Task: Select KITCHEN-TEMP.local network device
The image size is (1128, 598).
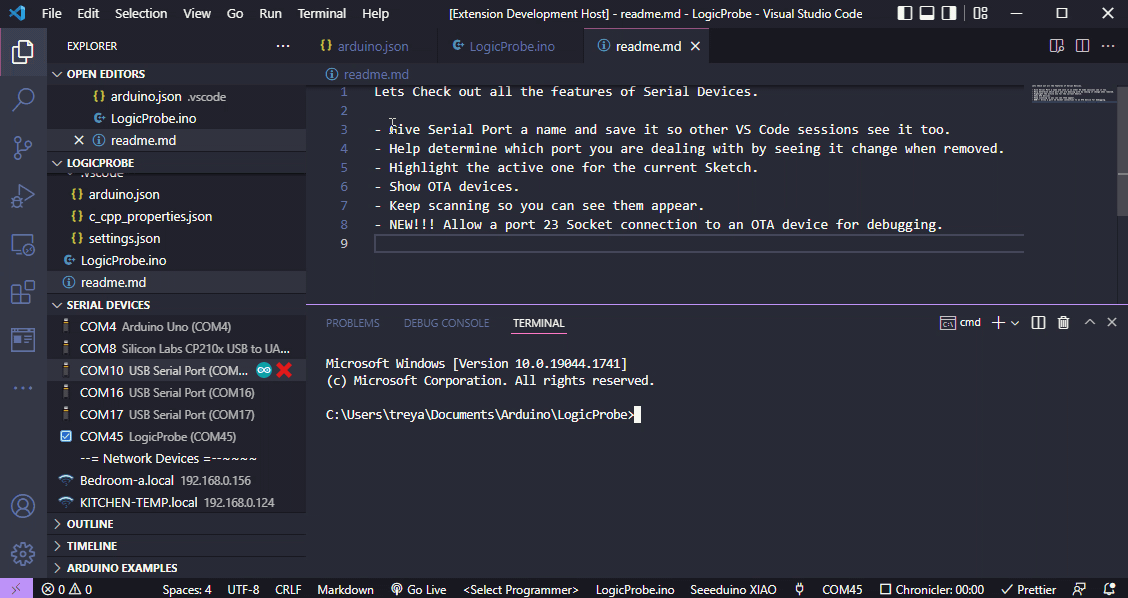Action: pos(177,502)
